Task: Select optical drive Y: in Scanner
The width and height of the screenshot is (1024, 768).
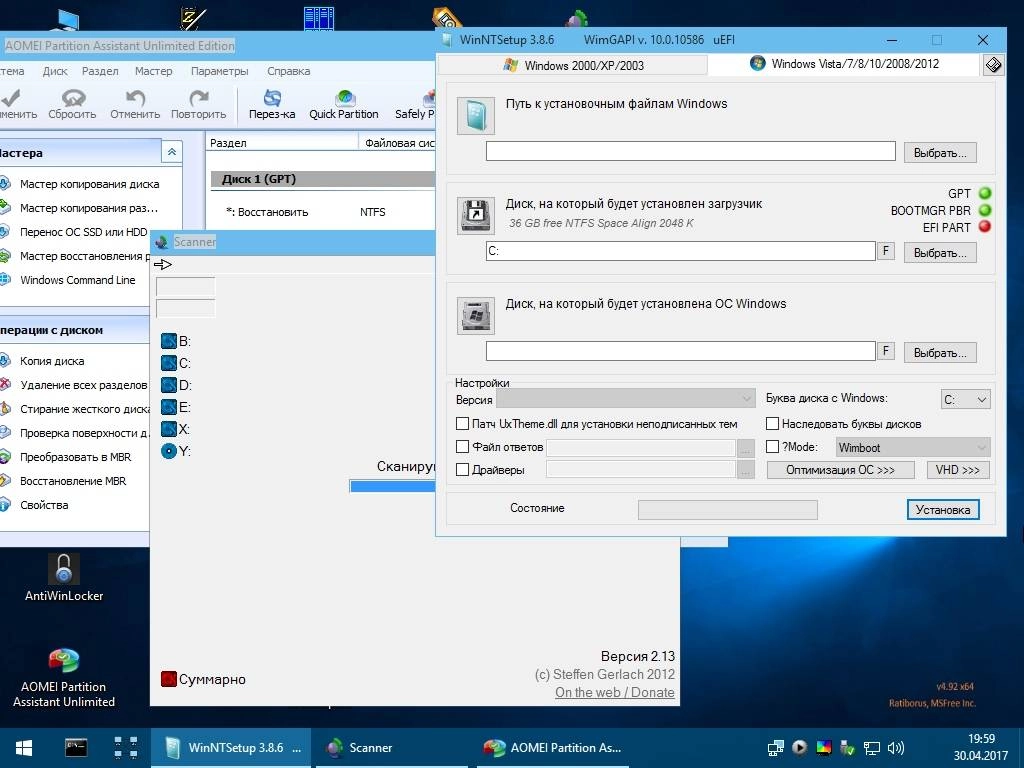Action: [x=168, y=451]
